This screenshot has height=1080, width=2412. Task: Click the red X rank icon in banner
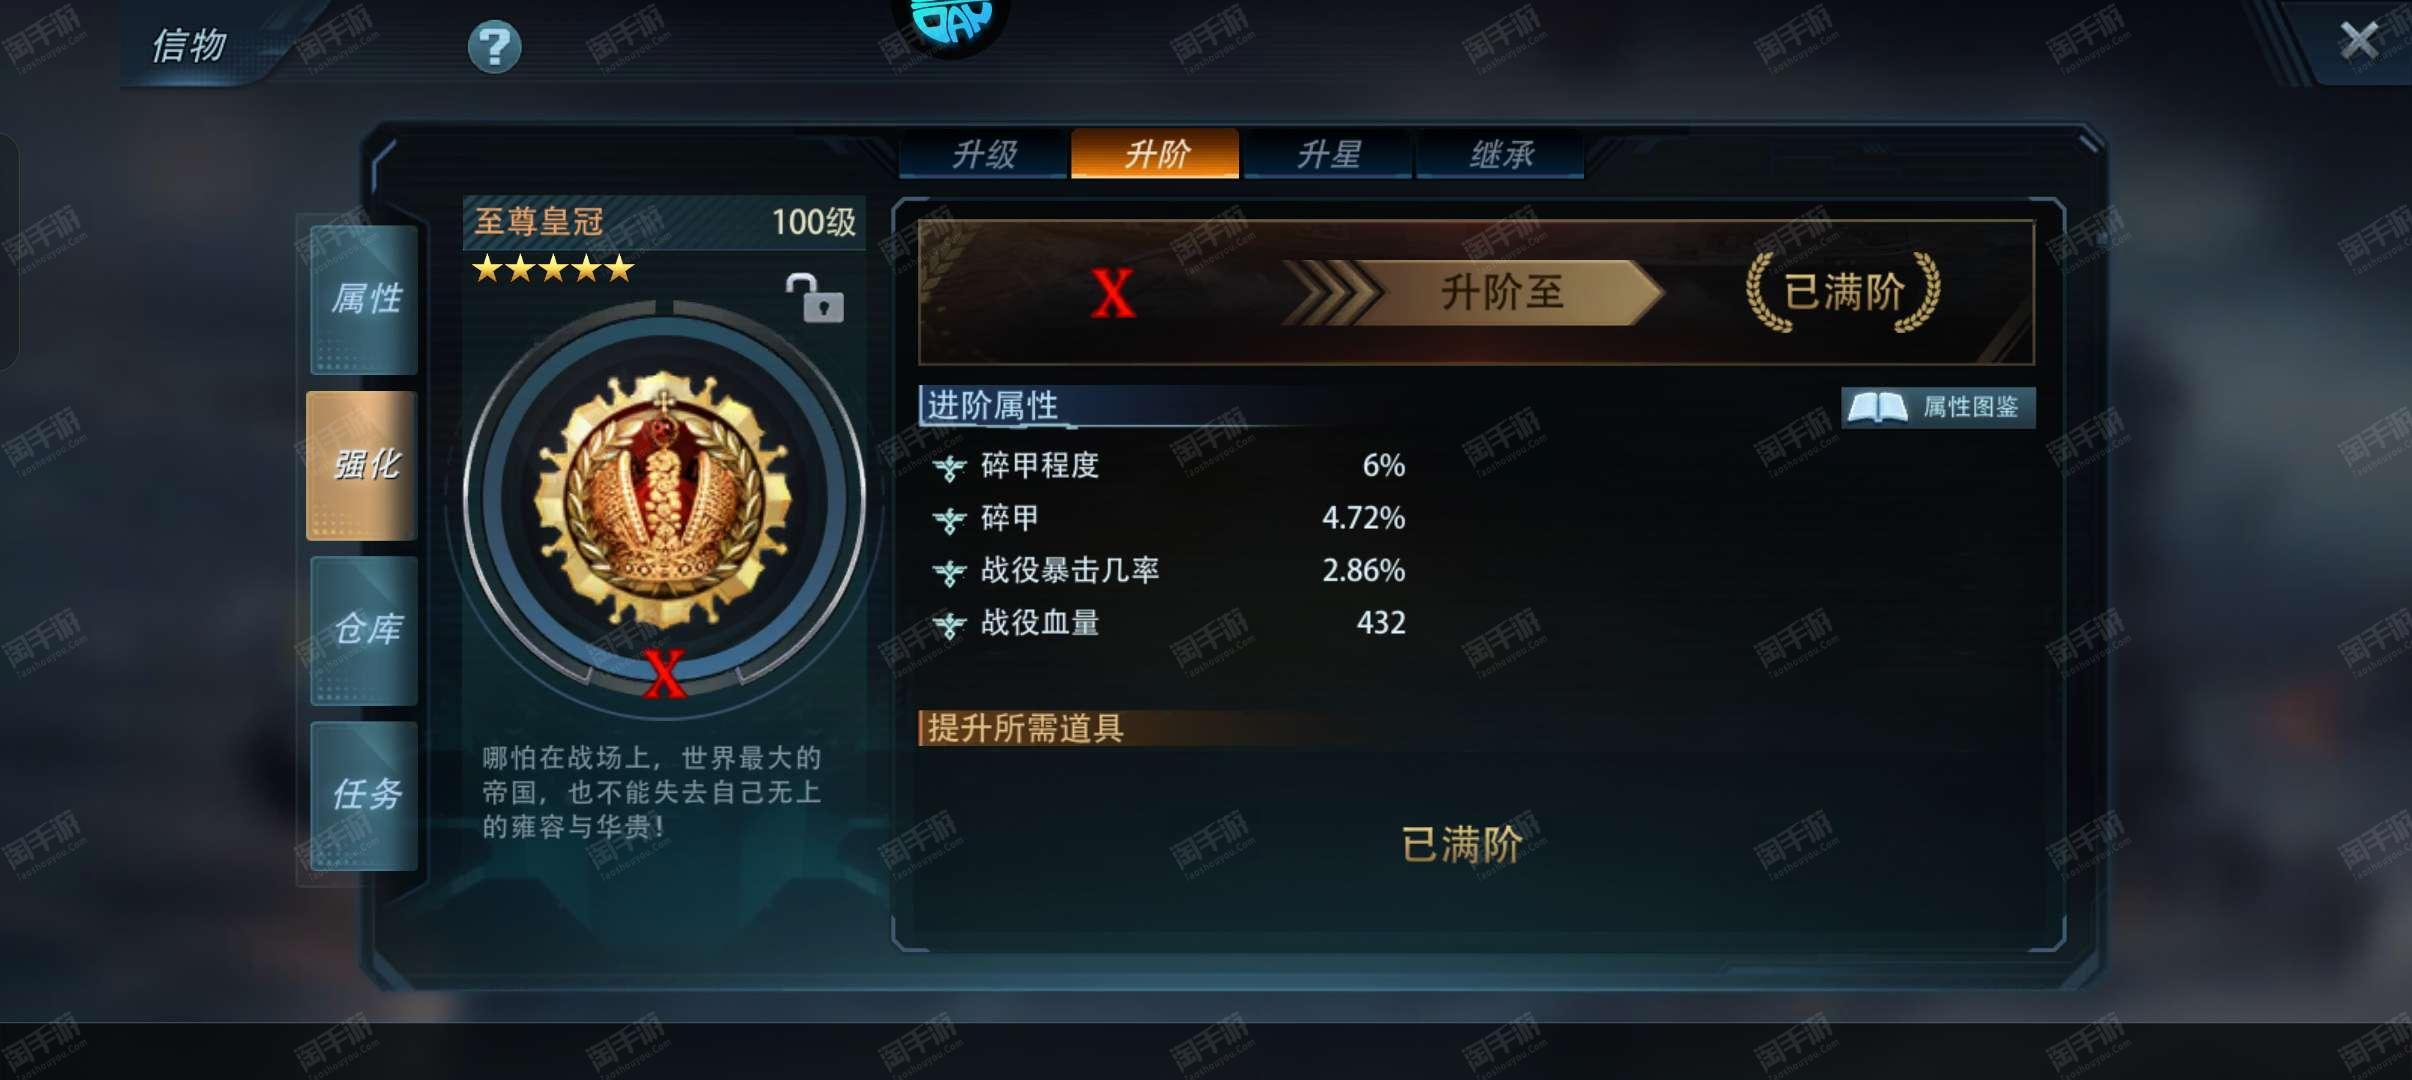1113,294
